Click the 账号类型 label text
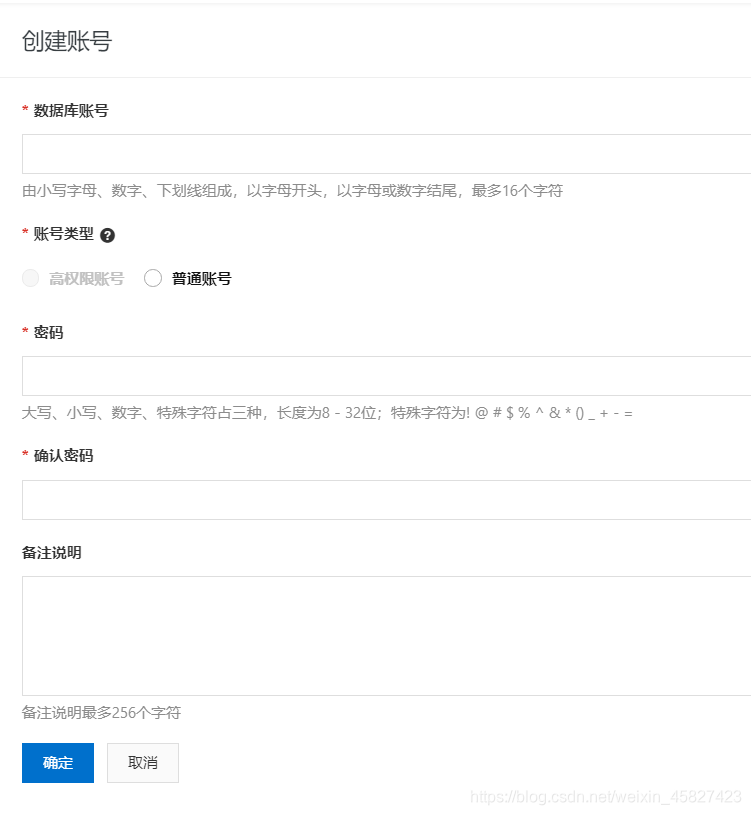Viewport: 751px width, 815px height. (x=63, y=234)
